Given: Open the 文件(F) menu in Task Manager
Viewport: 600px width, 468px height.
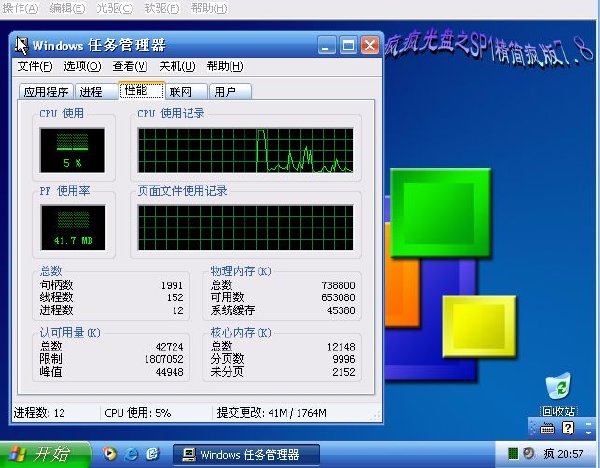Looking at the screenshot, I should (34, 67).
